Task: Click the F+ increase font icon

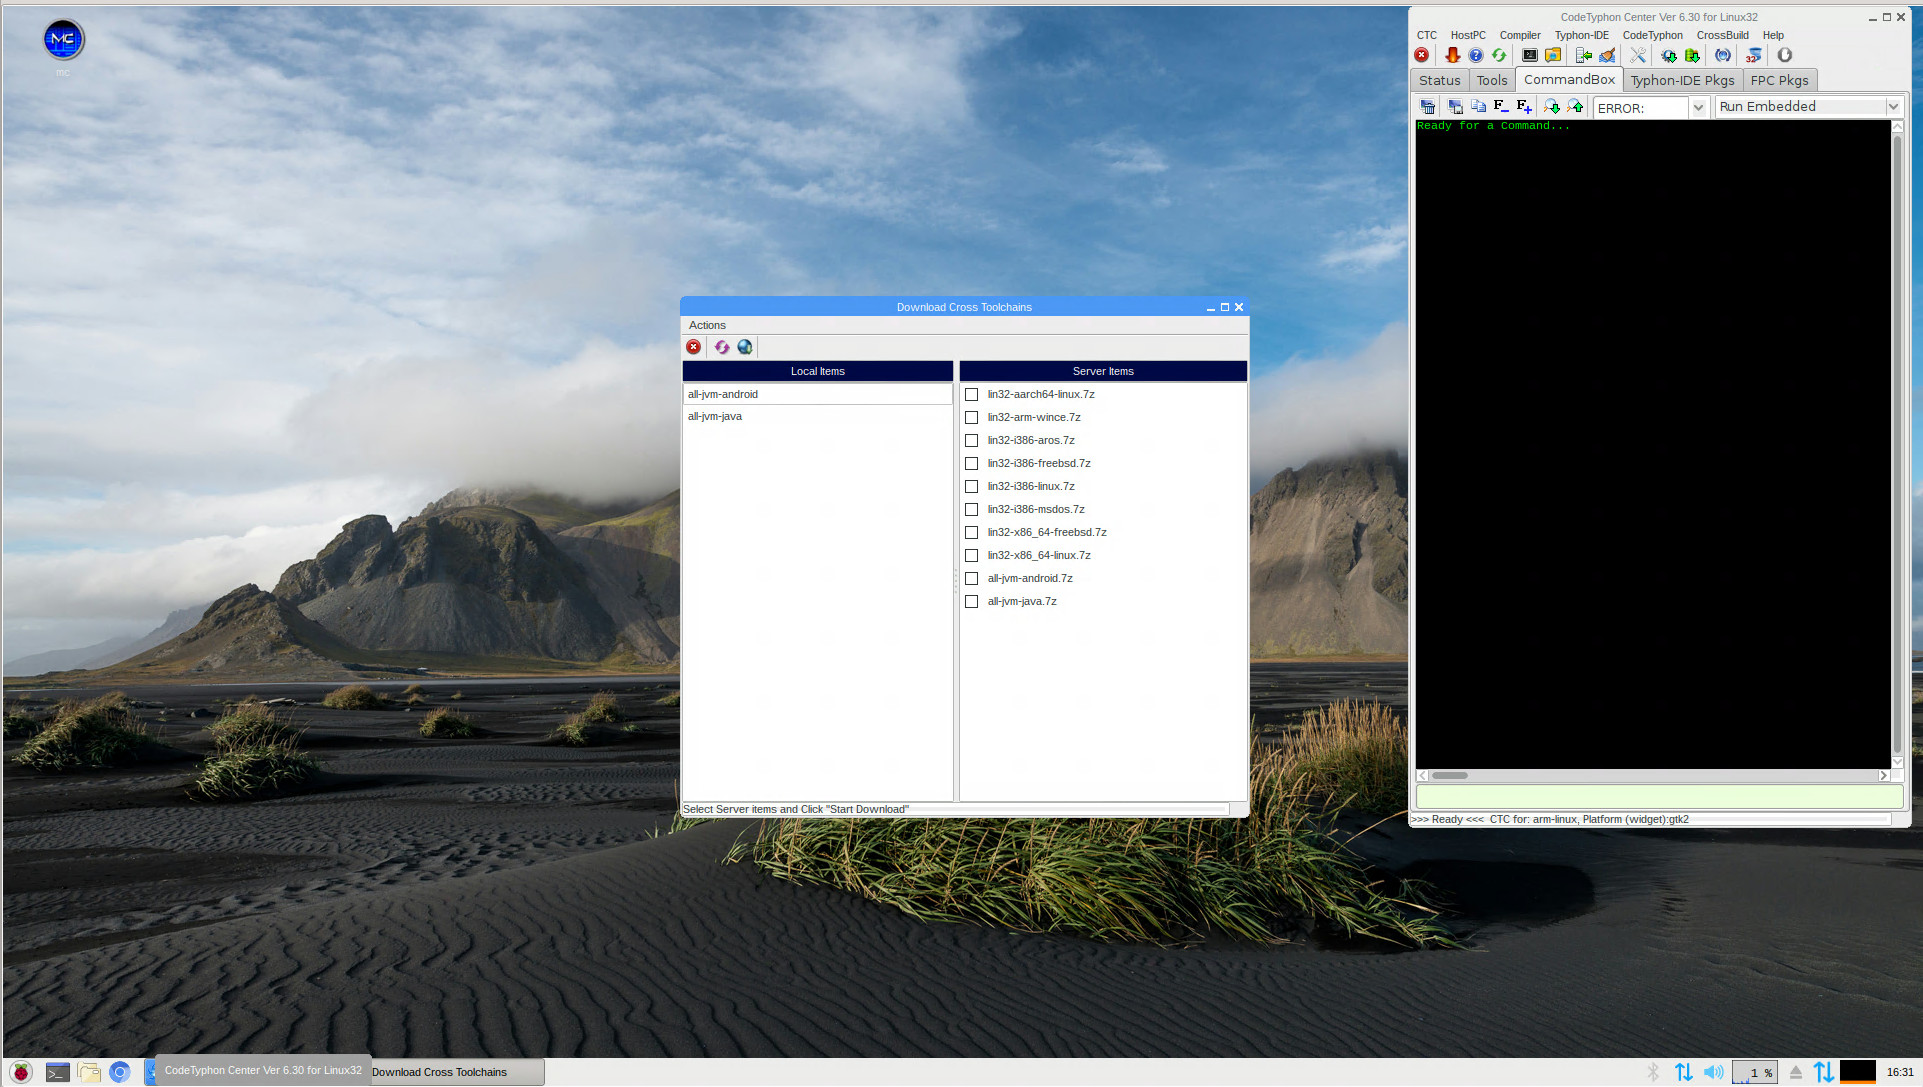Action: (1523, 107)
